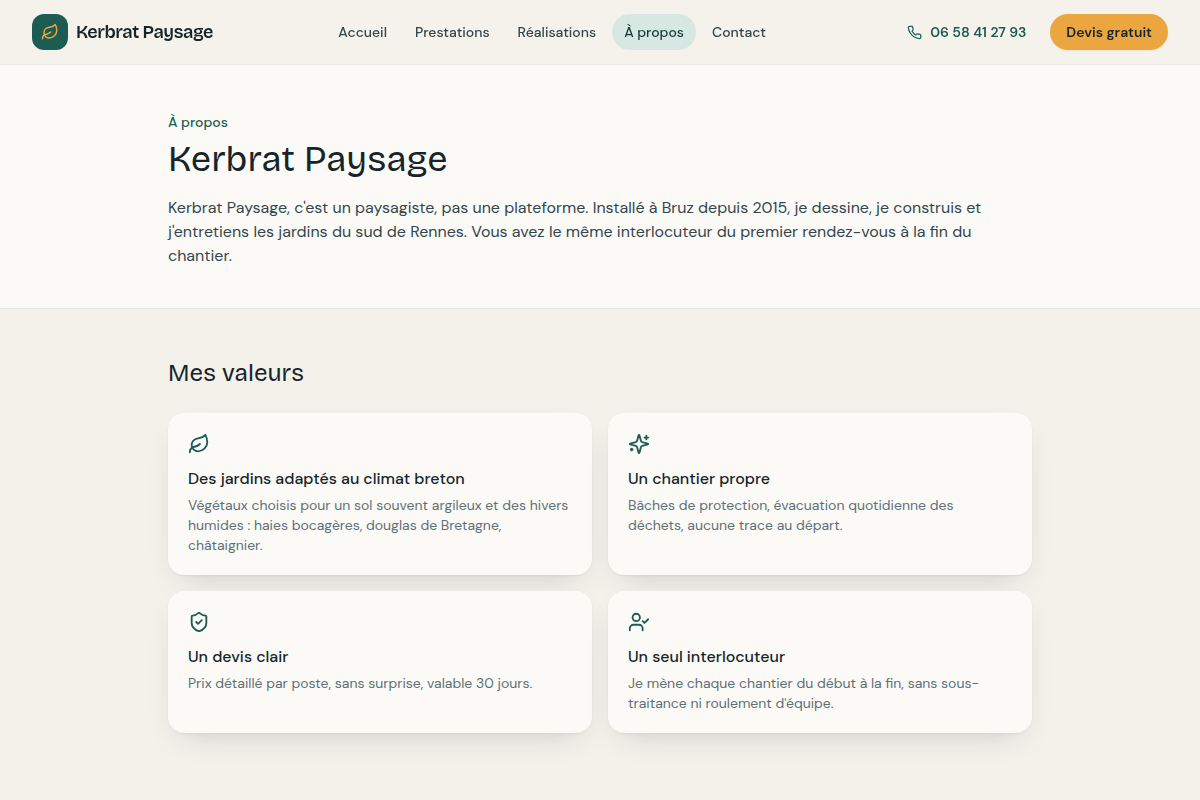This screenshot has height=800, width=1200.
Task: Open the Contact page link
Action: coord(739,32)
